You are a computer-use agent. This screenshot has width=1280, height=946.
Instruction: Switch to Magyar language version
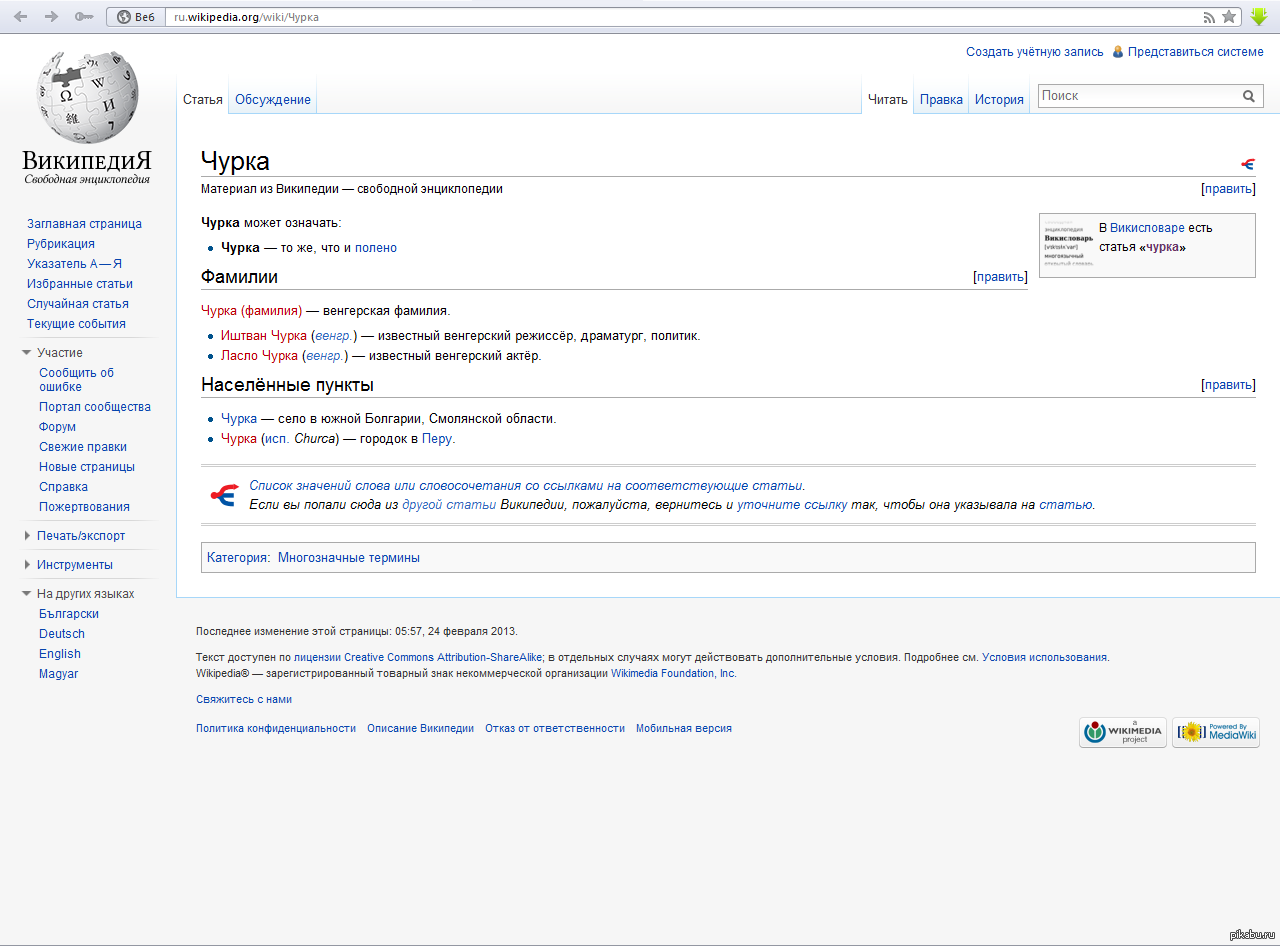click(x=59, y=674)
